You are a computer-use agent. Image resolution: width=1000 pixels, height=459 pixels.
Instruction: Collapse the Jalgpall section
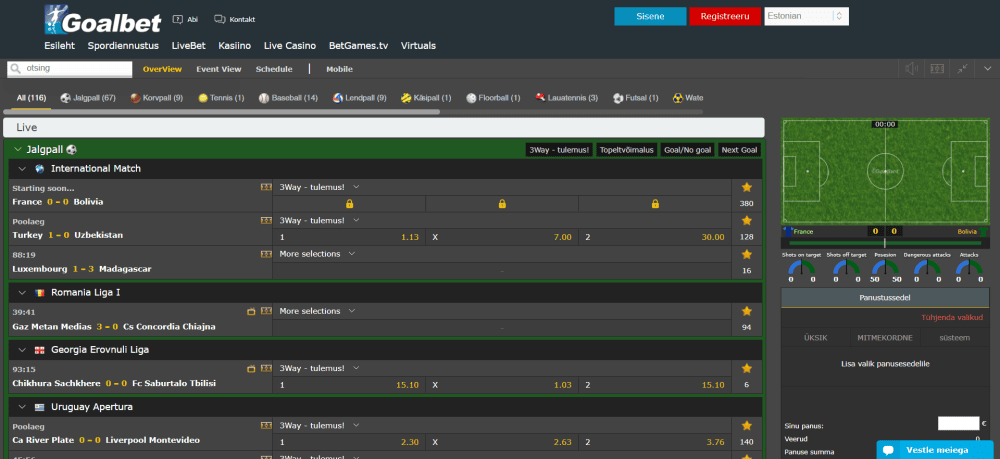18,150
